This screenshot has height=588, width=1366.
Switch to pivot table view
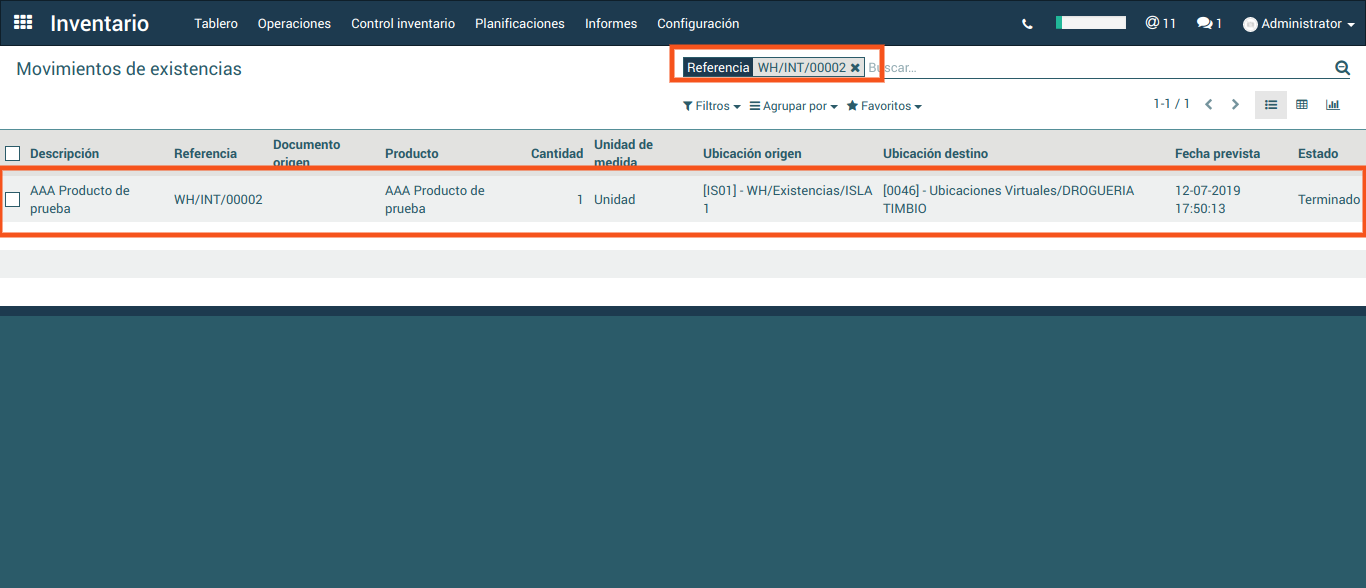coord(1302,105)
